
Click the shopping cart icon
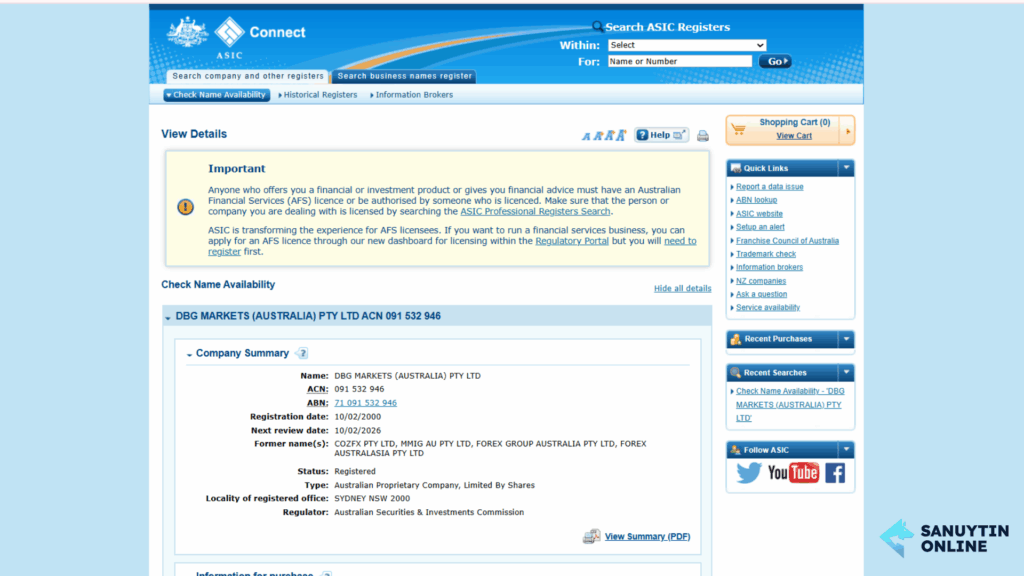pos(739,129)
